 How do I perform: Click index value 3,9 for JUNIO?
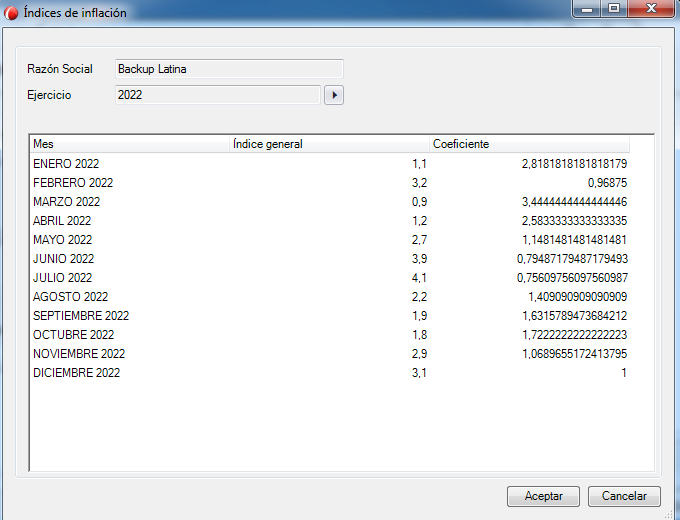tap(419, 259)
